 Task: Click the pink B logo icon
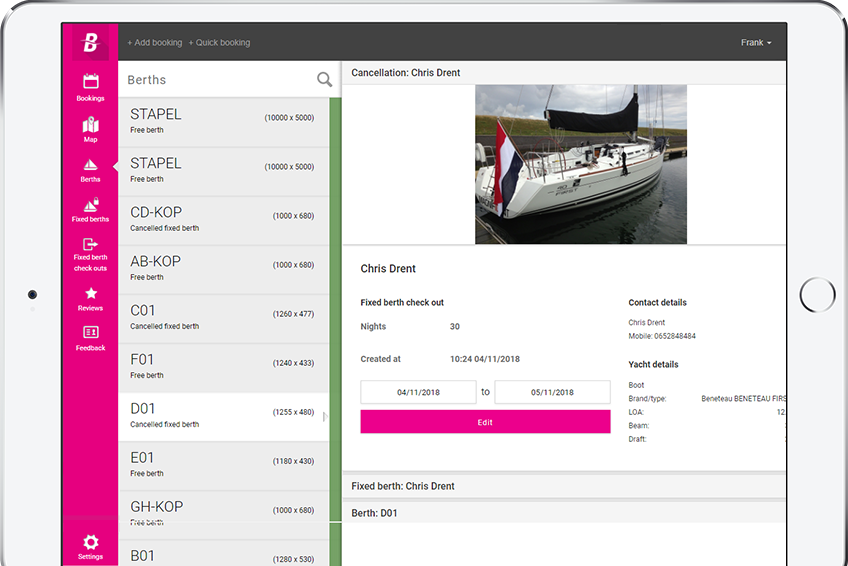coord(90,42)
